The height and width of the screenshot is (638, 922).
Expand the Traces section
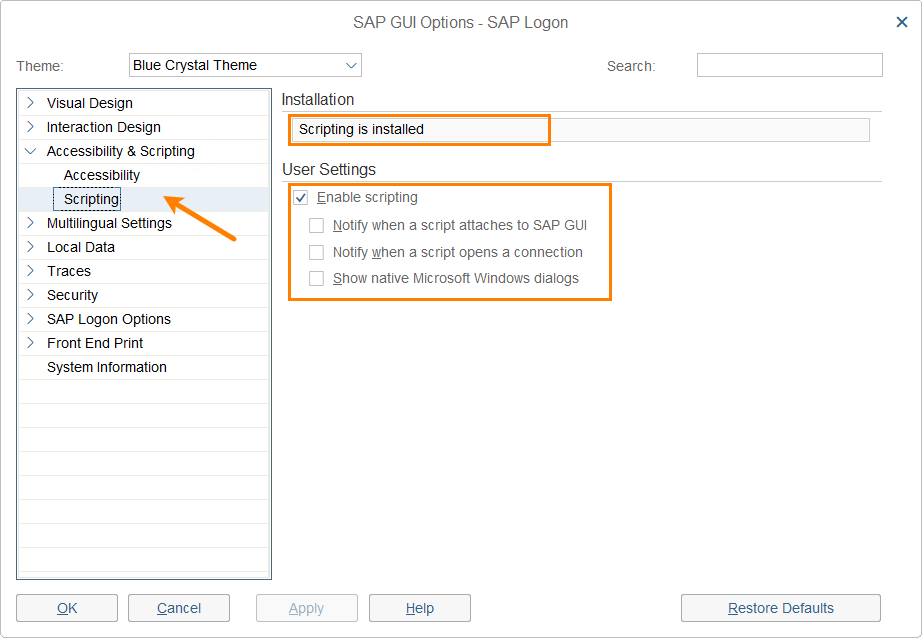[31, 271]
